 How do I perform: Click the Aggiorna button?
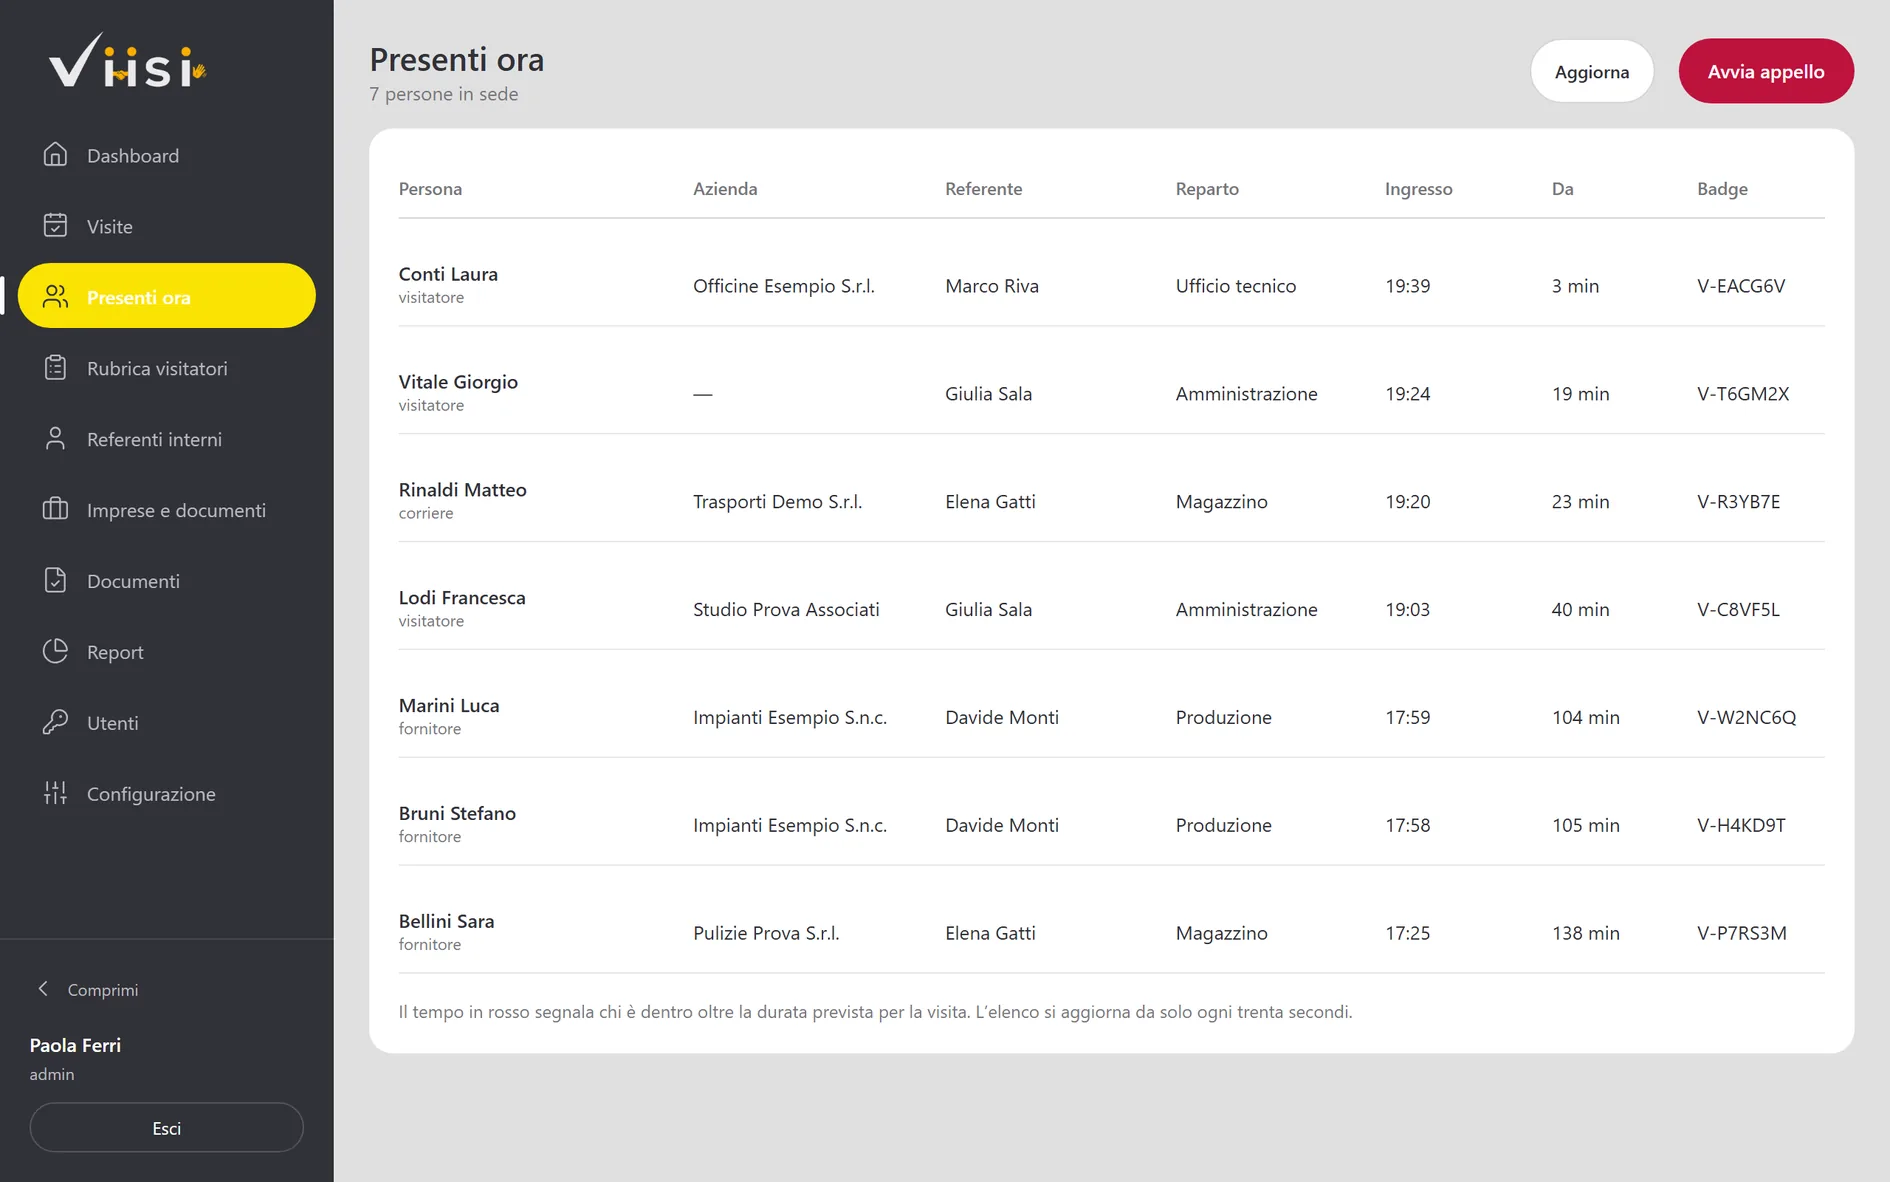(x=1591, y=71)
